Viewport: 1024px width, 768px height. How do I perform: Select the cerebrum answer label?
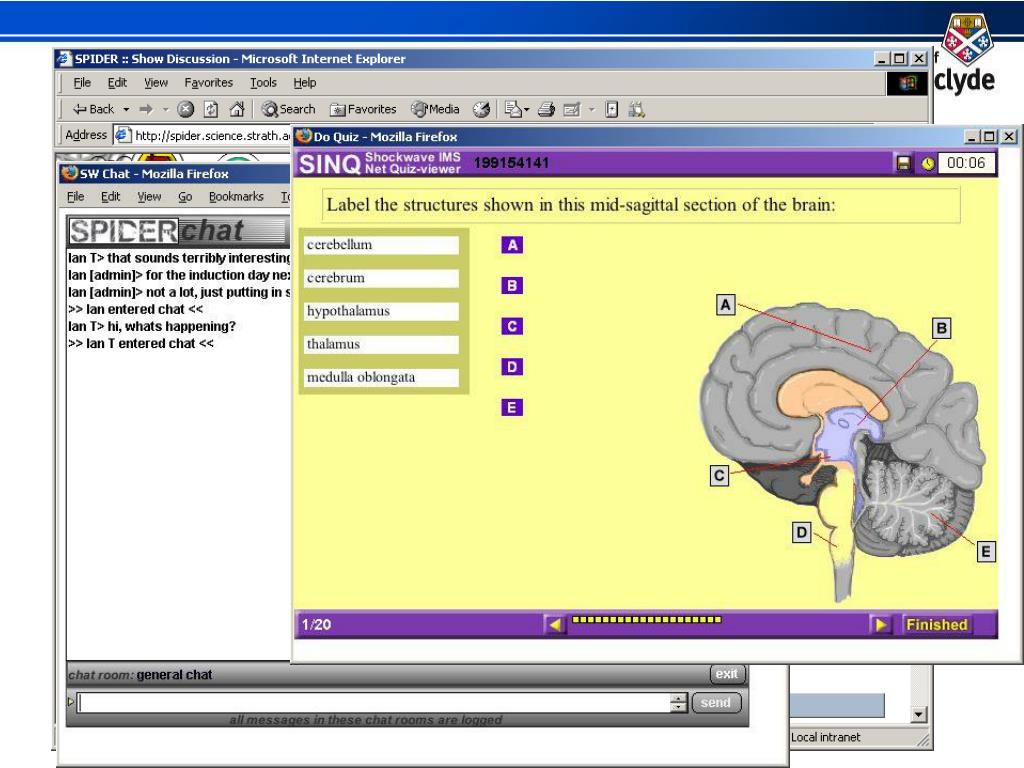pos(381,278)
